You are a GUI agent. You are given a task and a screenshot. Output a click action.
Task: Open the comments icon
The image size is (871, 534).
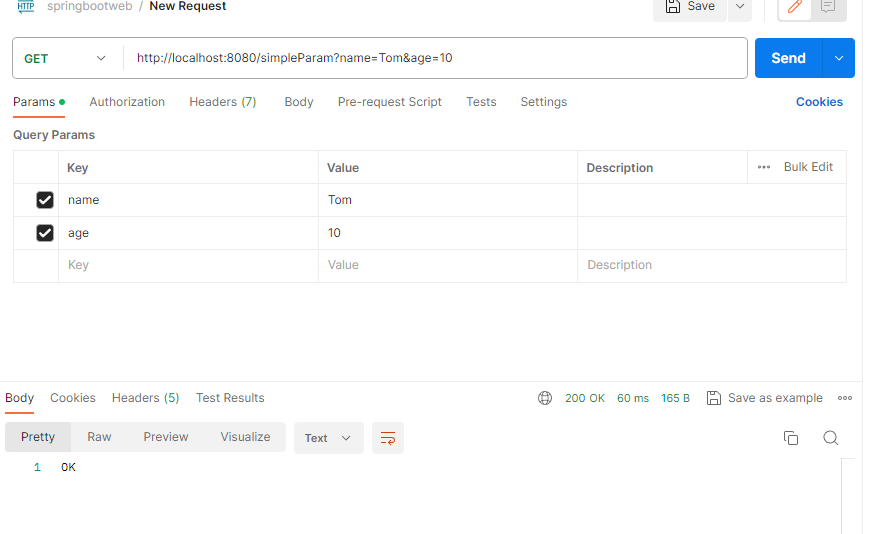point(828,8)
